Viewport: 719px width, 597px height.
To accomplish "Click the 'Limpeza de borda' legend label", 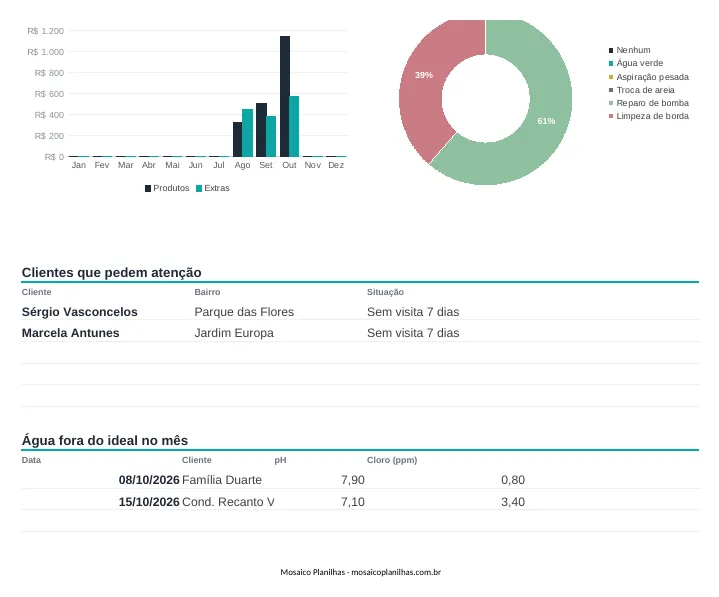I will point(653,116).
